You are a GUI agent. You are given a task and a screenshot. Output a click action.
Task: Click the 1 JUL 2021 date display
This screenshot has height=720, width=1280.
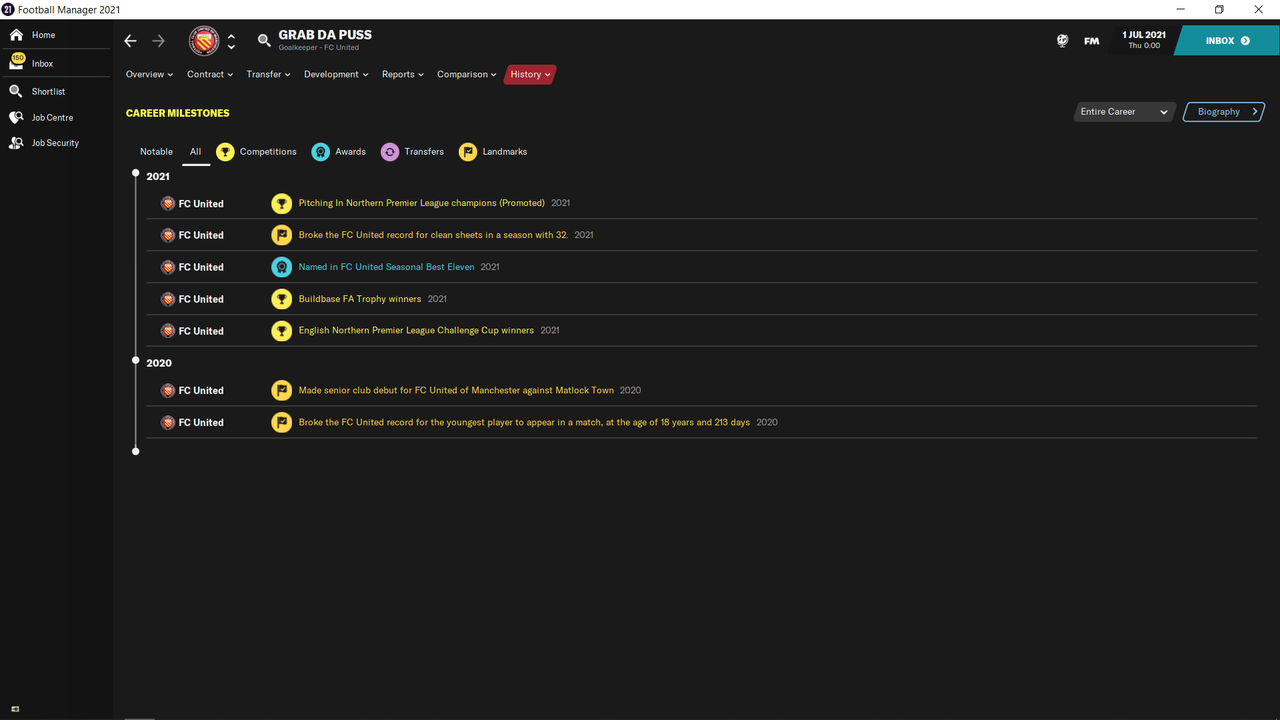1144,40
